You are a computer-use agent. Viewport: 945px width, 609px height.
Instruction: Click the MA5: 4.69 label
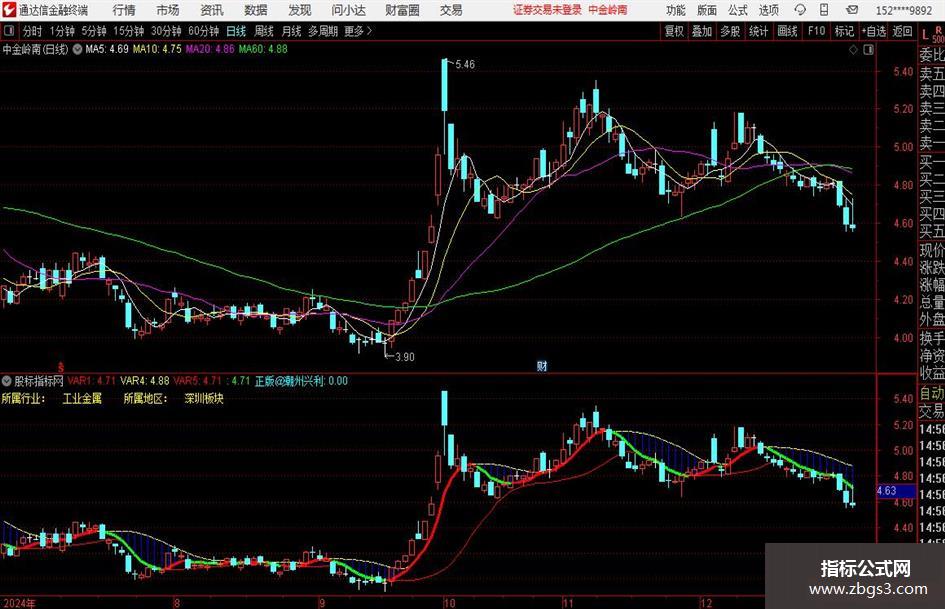(x=107, y=49)
